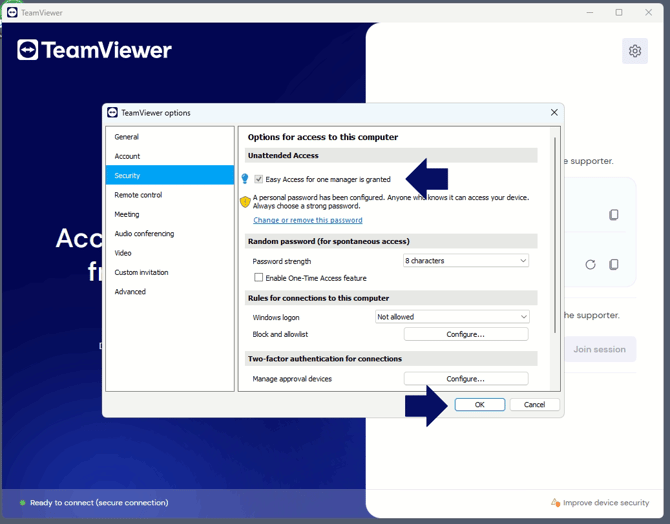Configure Block and allowlist
Screen dimensions: 670x524
pos(466,334)
